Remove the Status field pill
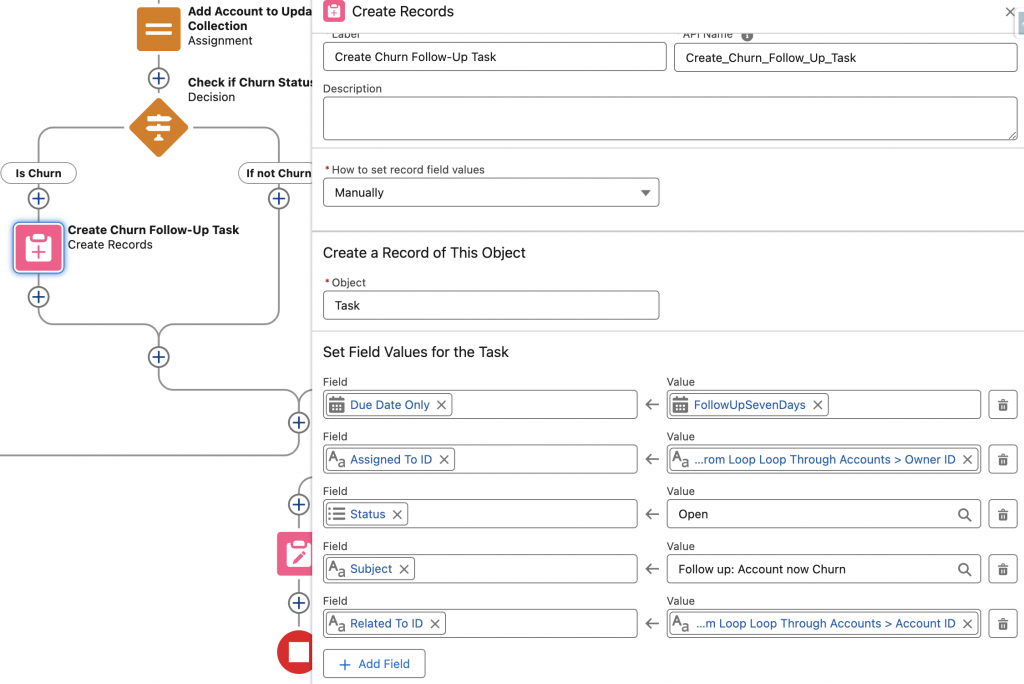The width and height of the screenshot is (1024, 684). [397, 514]
